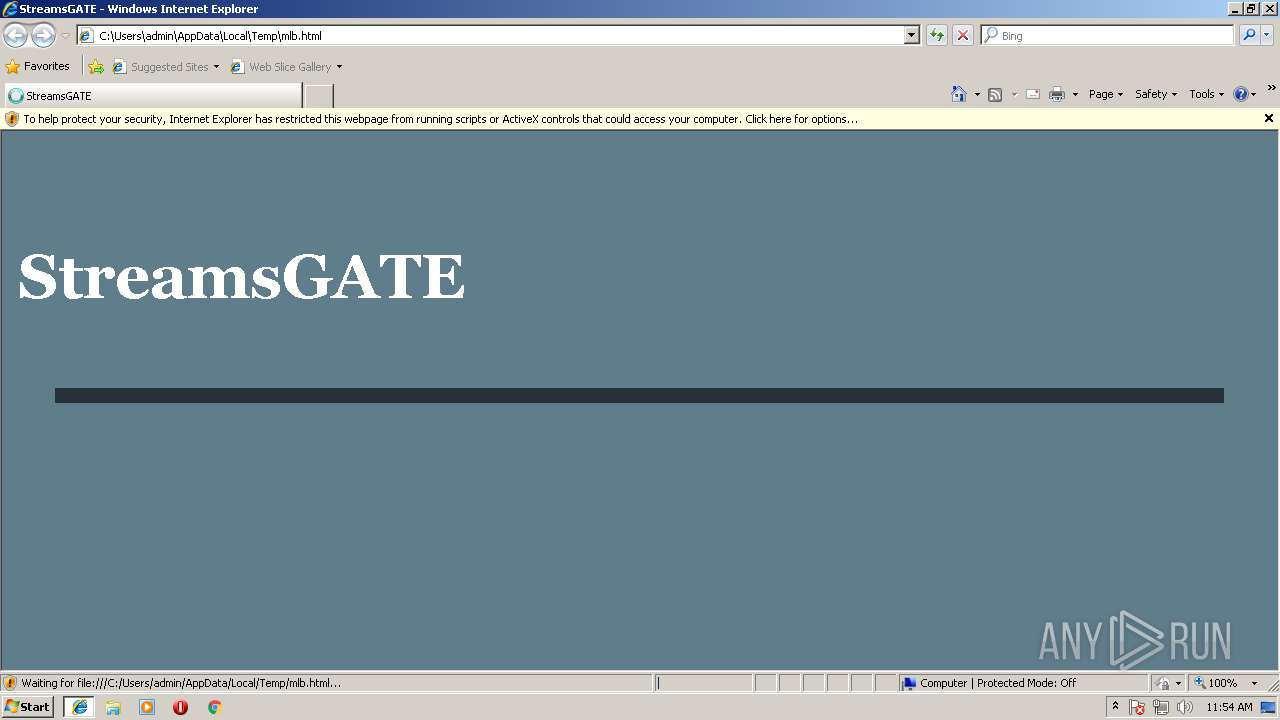
Task: Go back with the Back arrow button
Action: tap(15, 36)
